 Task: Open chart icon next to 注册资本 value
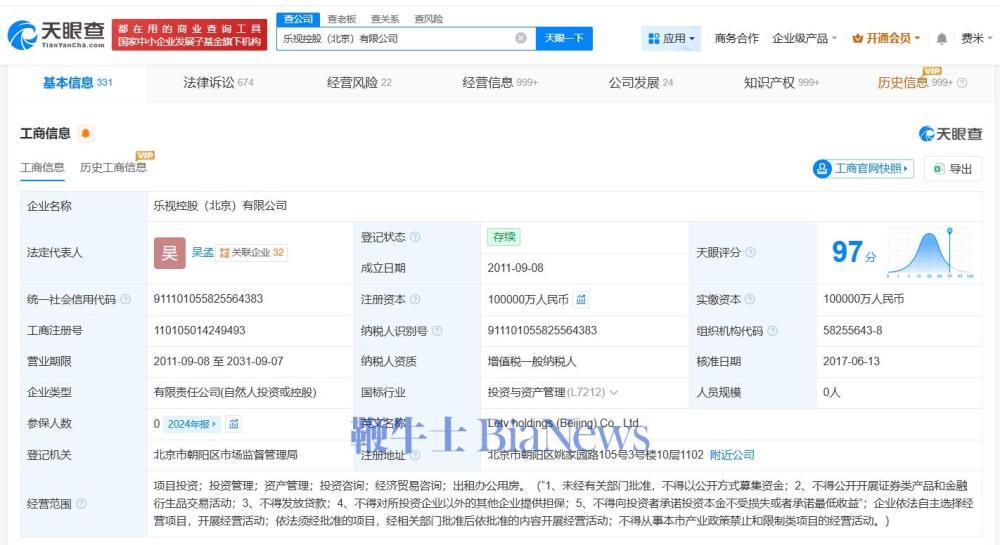581,299
